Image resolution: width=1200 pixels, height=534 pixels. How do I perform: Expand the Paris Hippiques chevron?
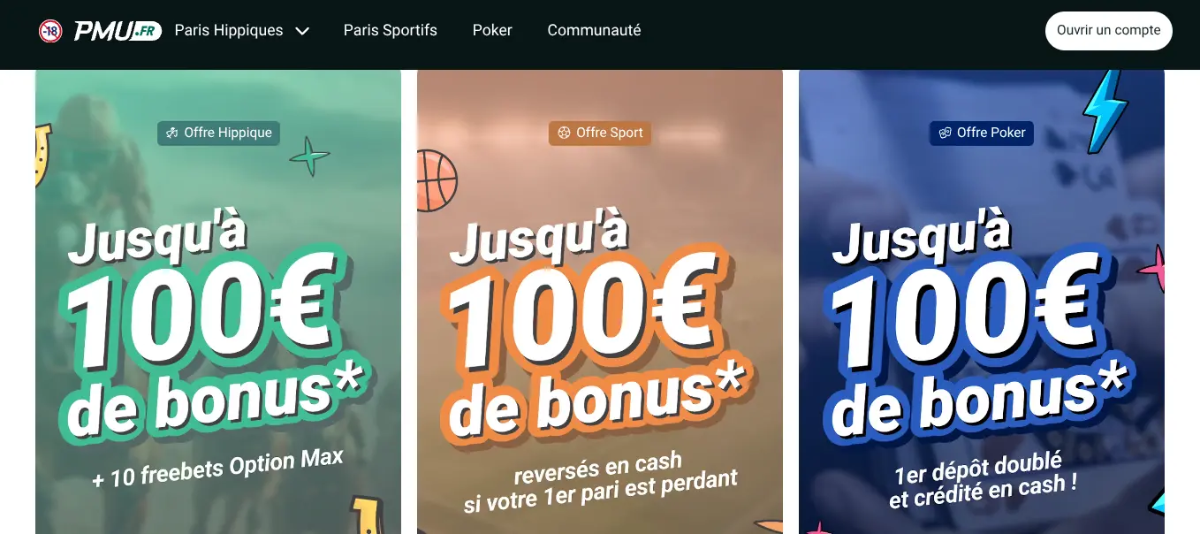(x=302, y=31)
